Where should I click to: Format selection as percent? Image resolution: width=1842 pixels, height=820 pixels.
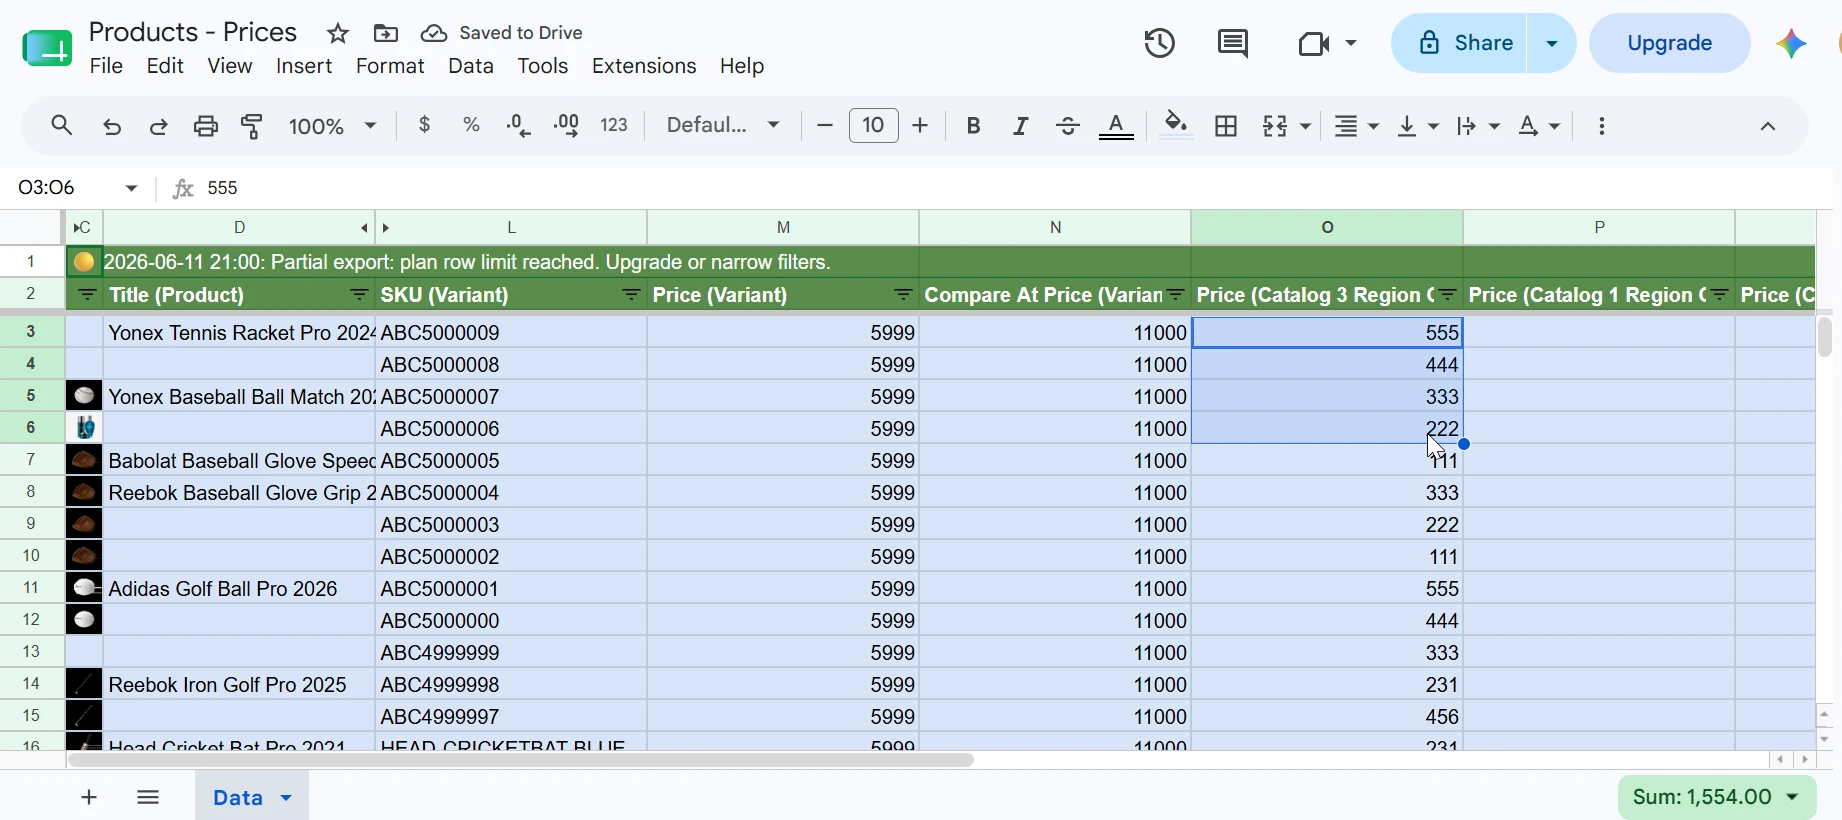click(x=471, y=125)
